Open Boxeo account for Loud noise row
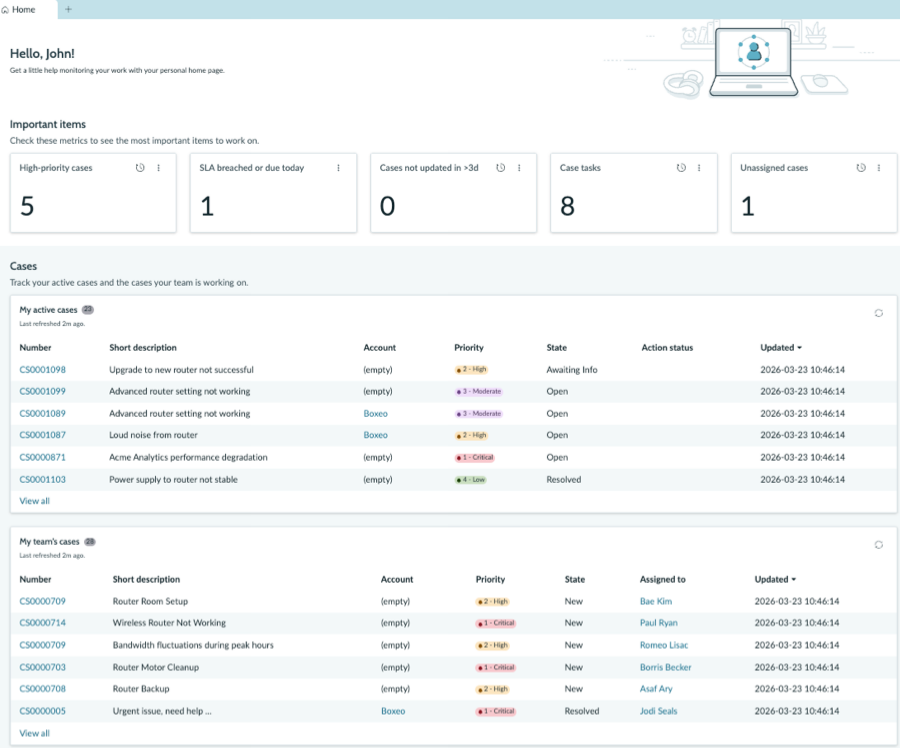The height and width of the screenshot is (748, 900). coord(375,435)
